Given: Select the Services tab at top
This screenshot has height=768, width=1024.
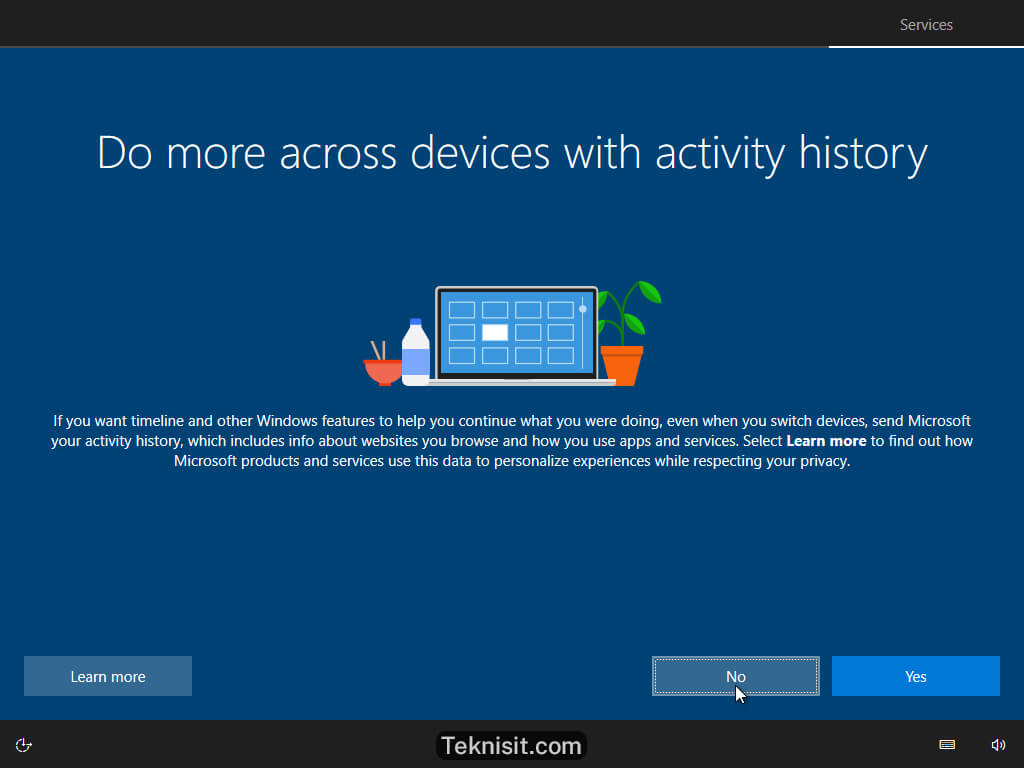Looking at the screenshot, I should (926, 25).
